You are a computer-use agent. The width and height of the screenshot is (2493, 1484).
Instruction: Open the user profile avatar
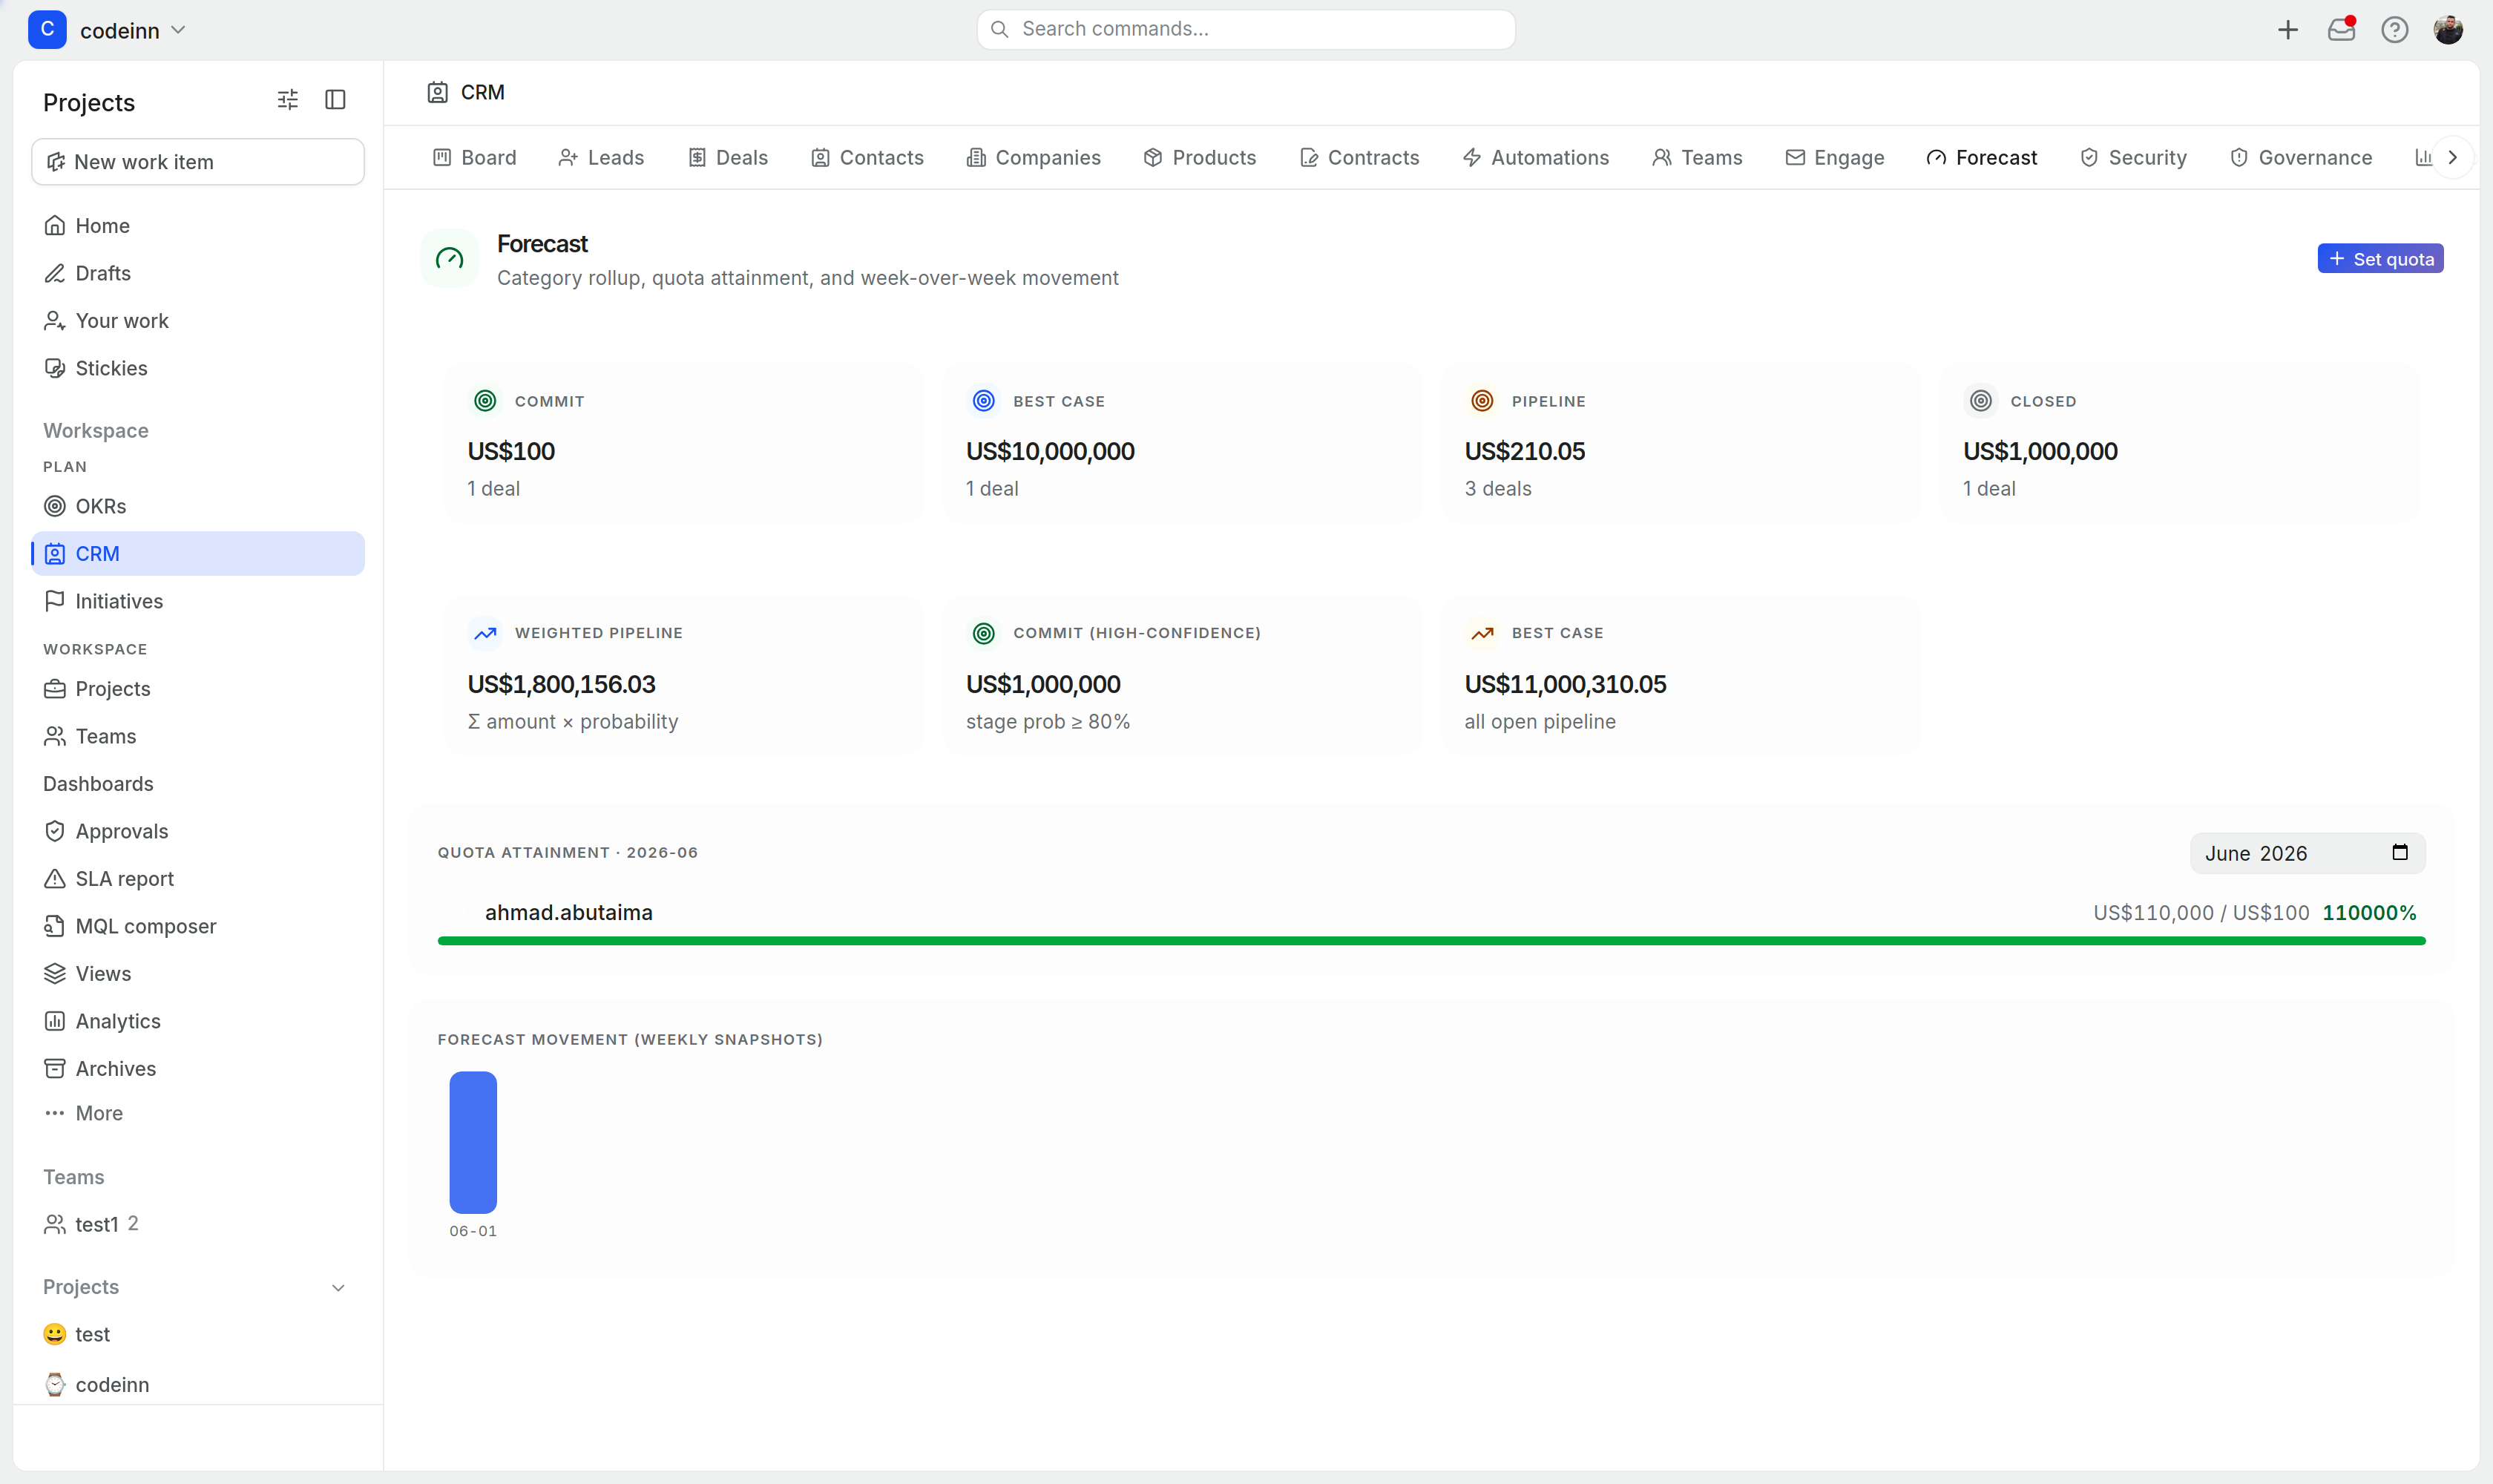[x=2448, y=30]
